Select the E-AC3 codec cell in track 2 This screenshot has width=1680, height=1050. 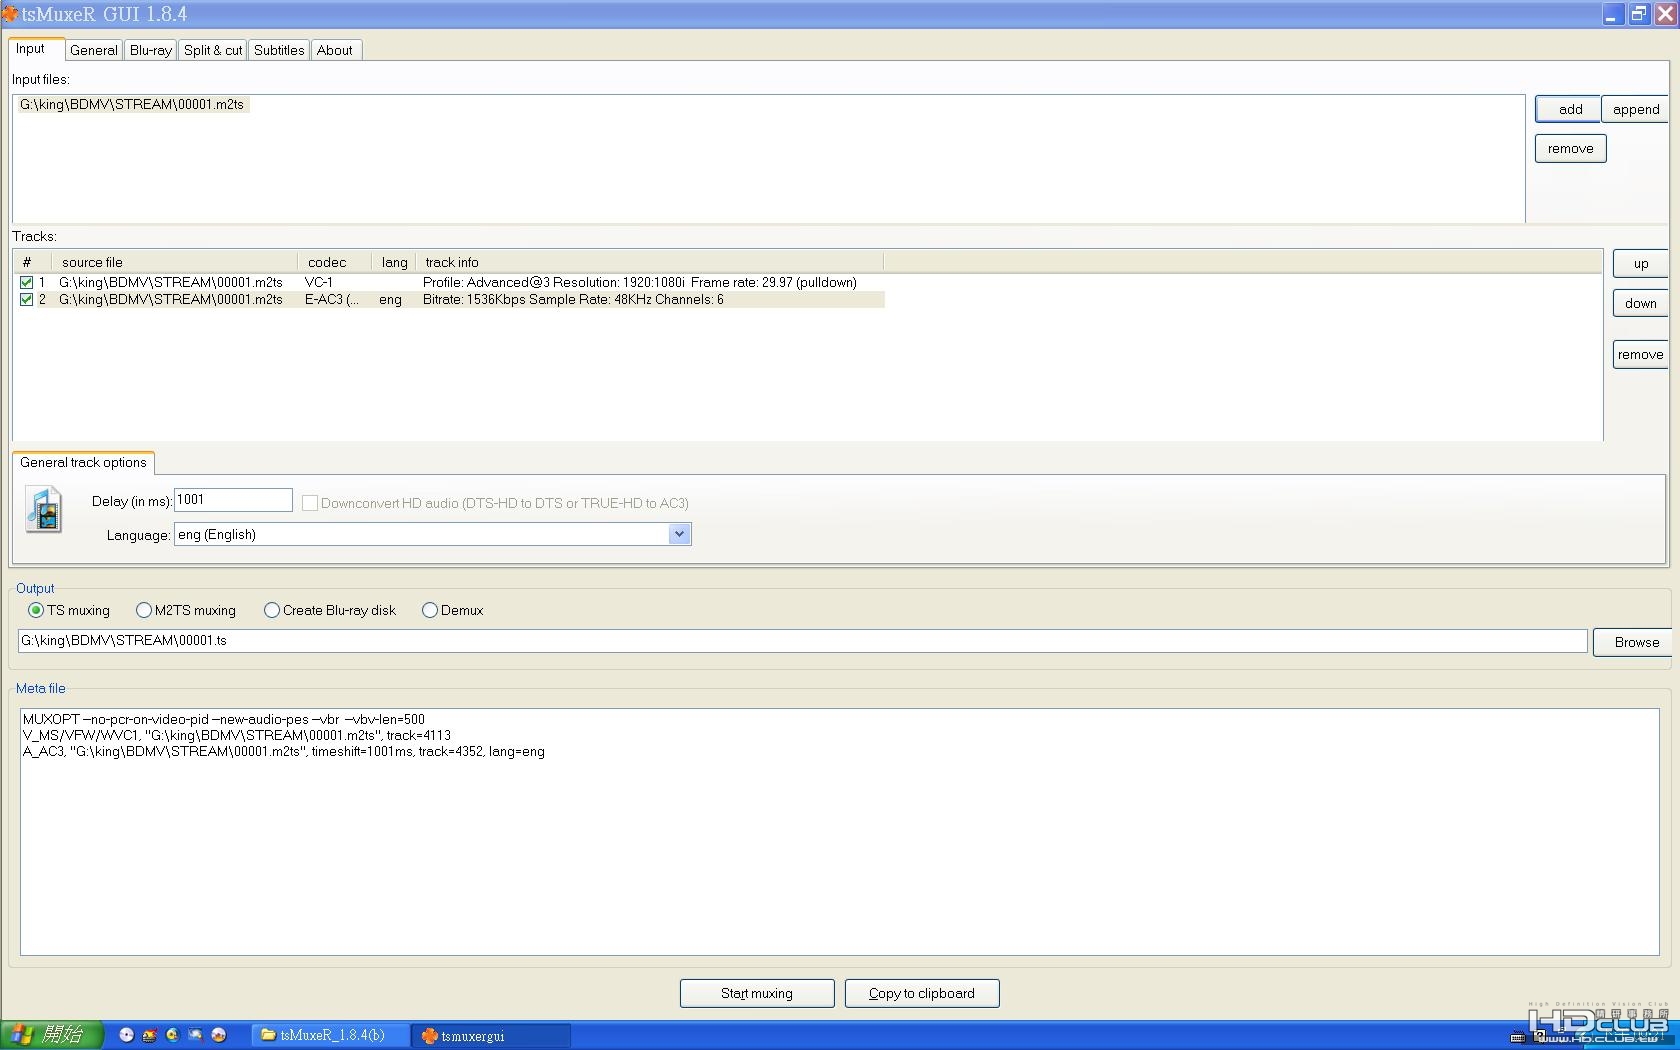(x=331, y=299)
